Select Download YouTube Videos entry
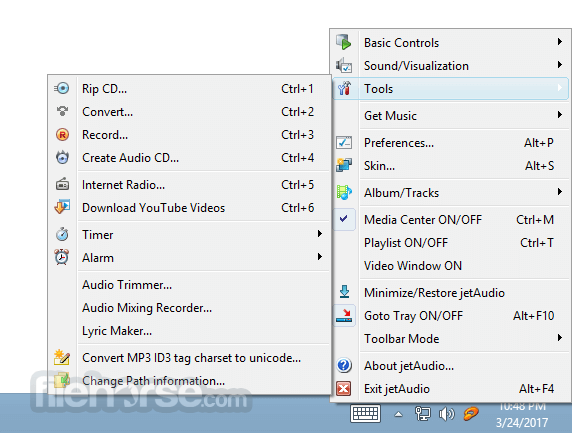Screen dimensions: 581x443 point(189,208)
